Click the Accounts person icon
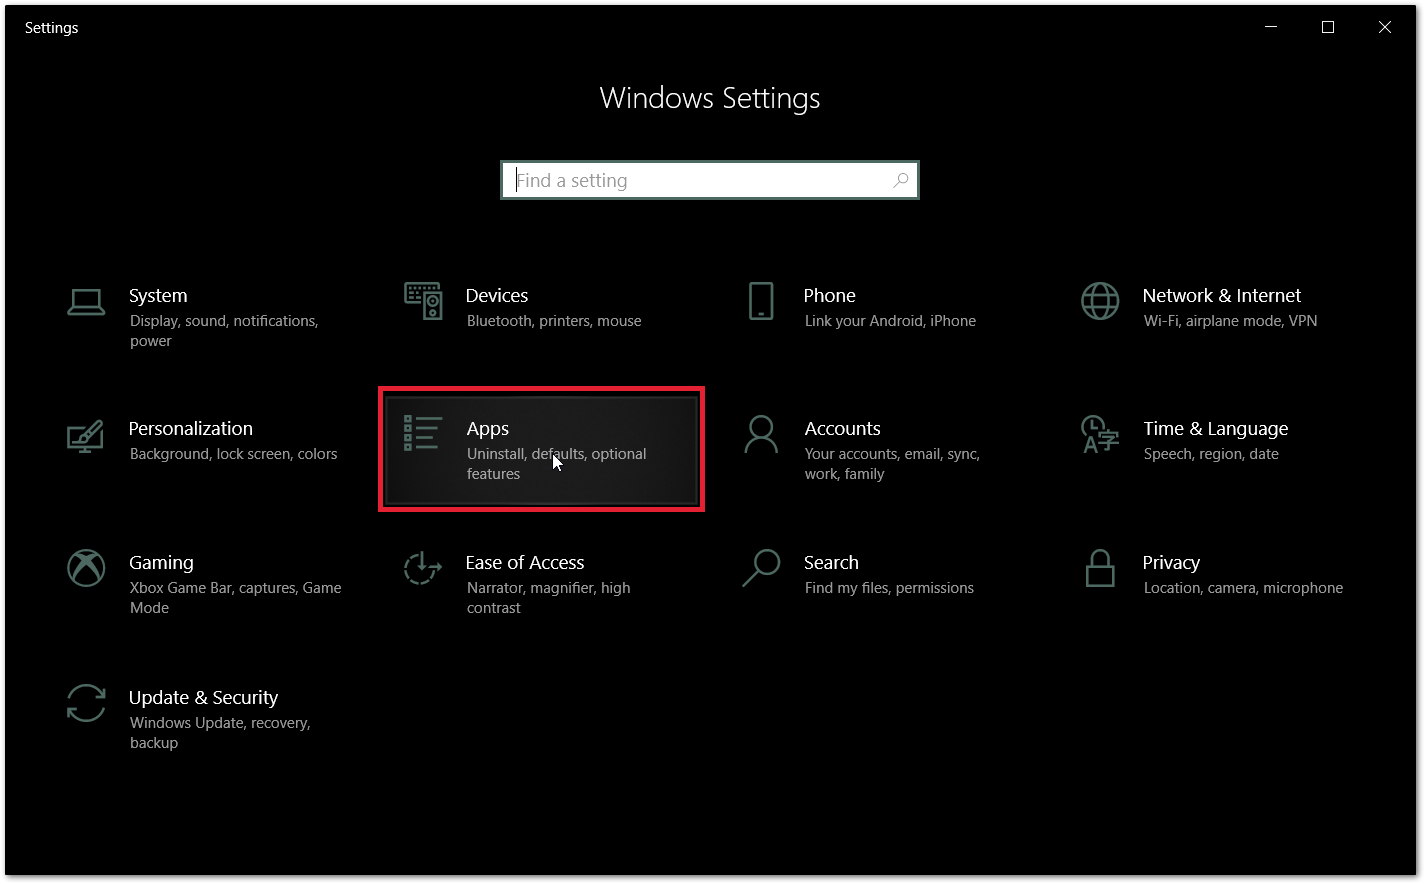The width and height of the screenshot is (1425, 884). point(761,435)
